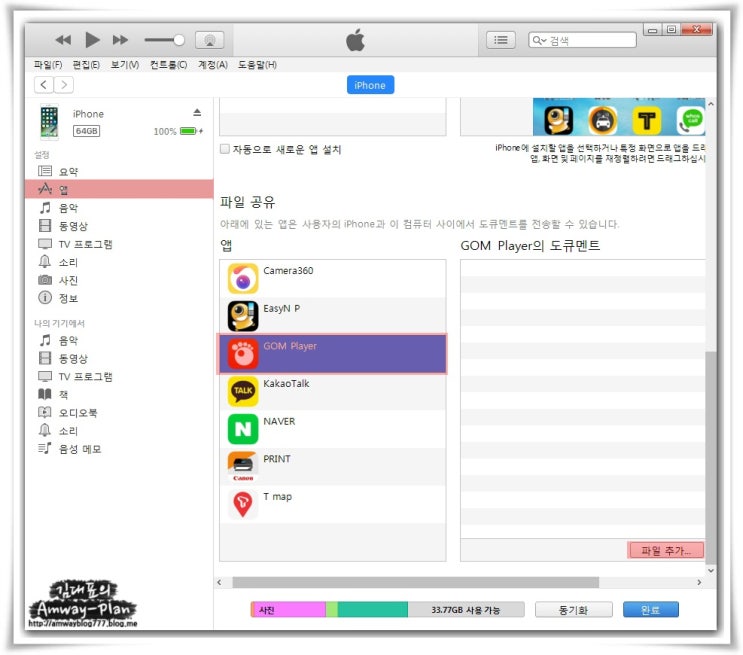Click the 33.77GB 사용 가능 free space label
This screenshot has height=655, width=743.
point(466,610)
